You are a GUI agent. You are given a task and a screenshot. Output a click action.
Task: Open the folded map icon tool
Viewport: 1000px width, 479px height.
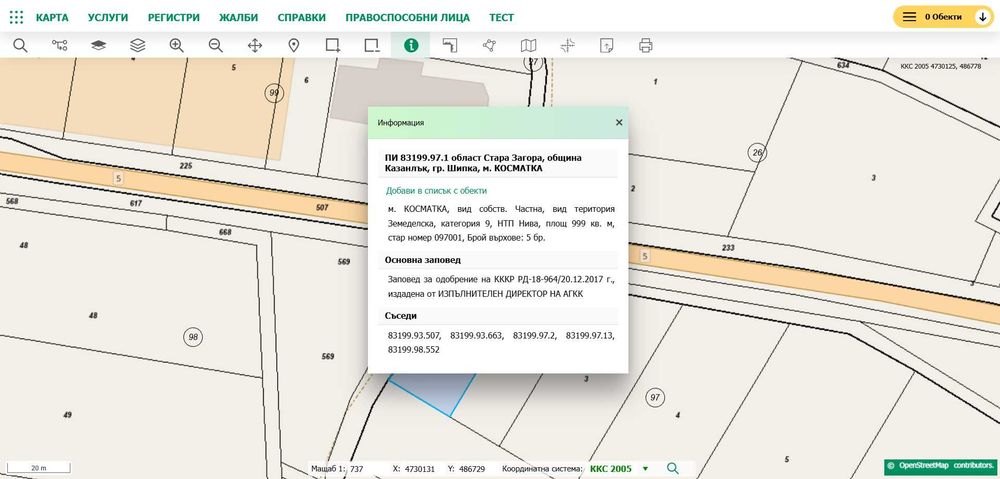528,45
